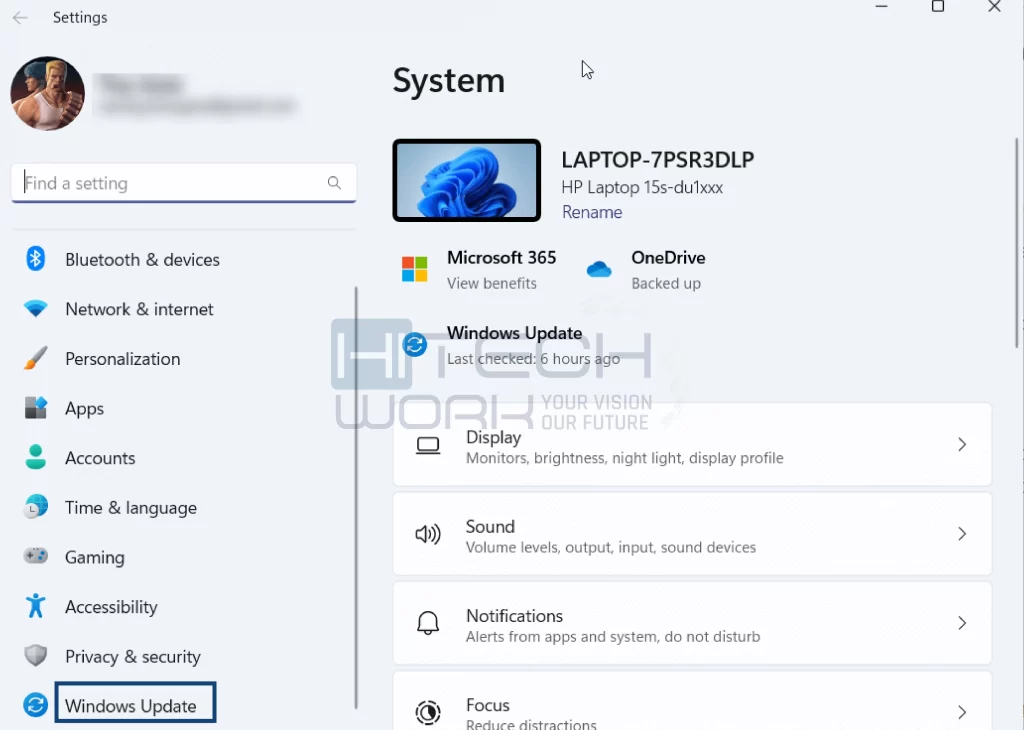The height and width of the screenshot is (730, 1024).
Task: Open the Notifications settings card
Action: [692, 623]
